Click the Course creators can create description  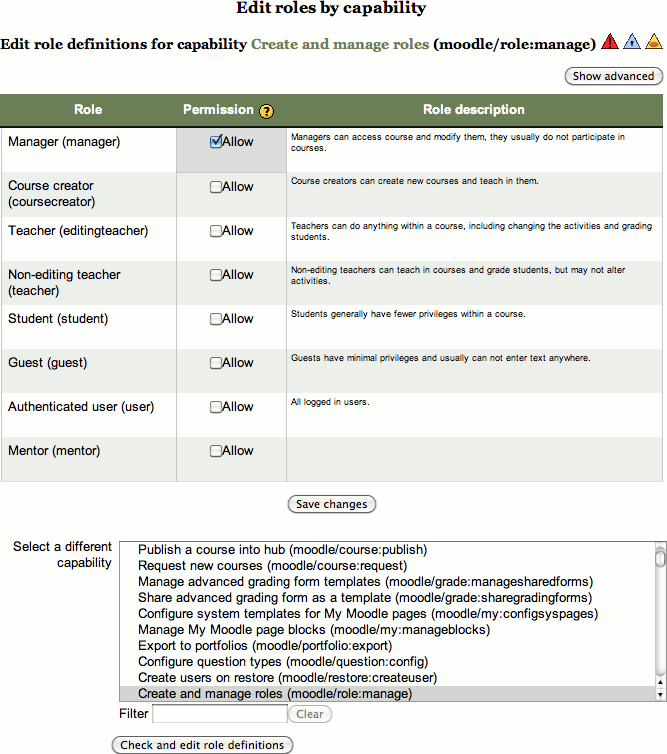pyautogui.click(x=415, y=181)
